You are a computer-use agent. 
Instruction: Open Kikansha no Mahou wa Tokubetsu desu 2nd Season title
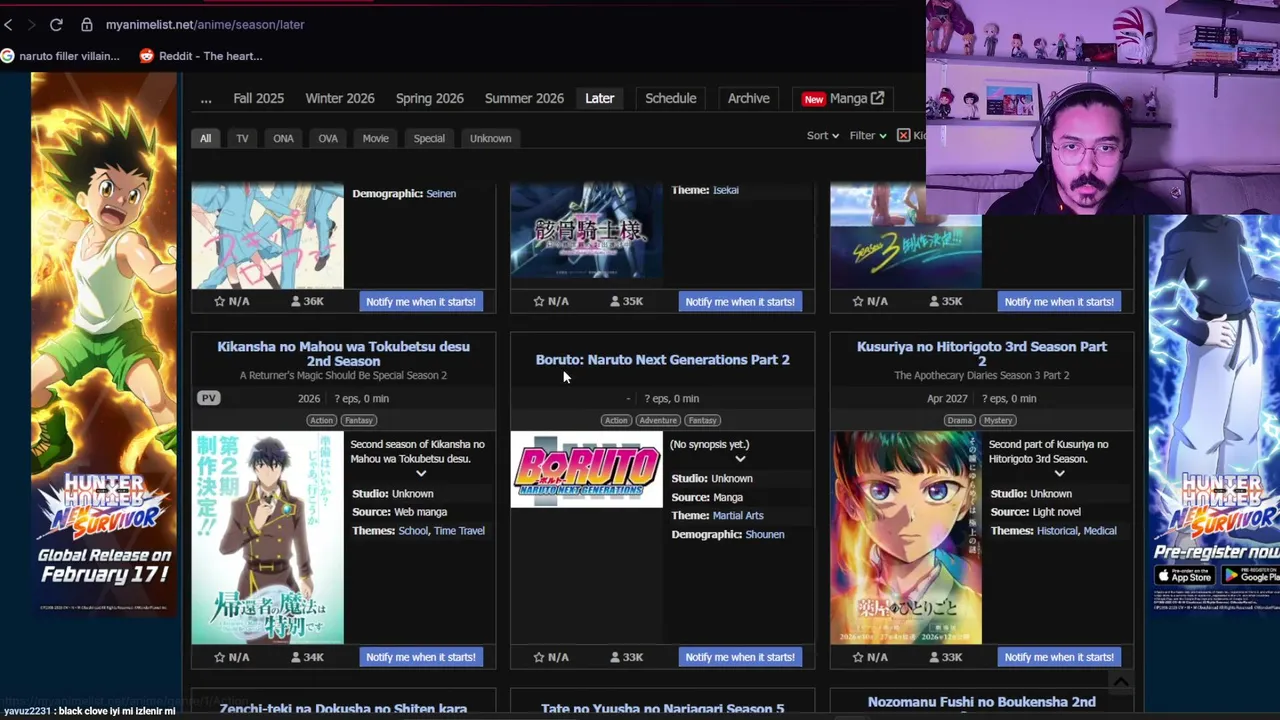(343, 354)
